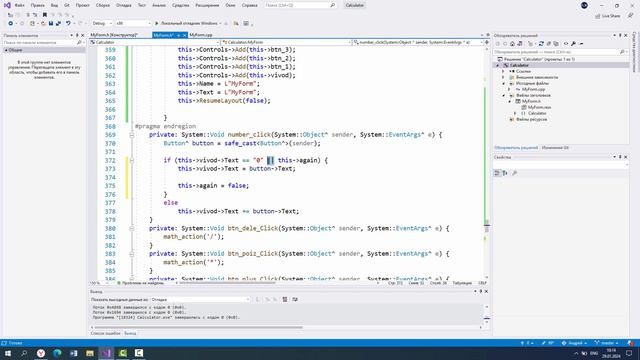
Task: Open the Сборка menu
Action: coord(102,5)
